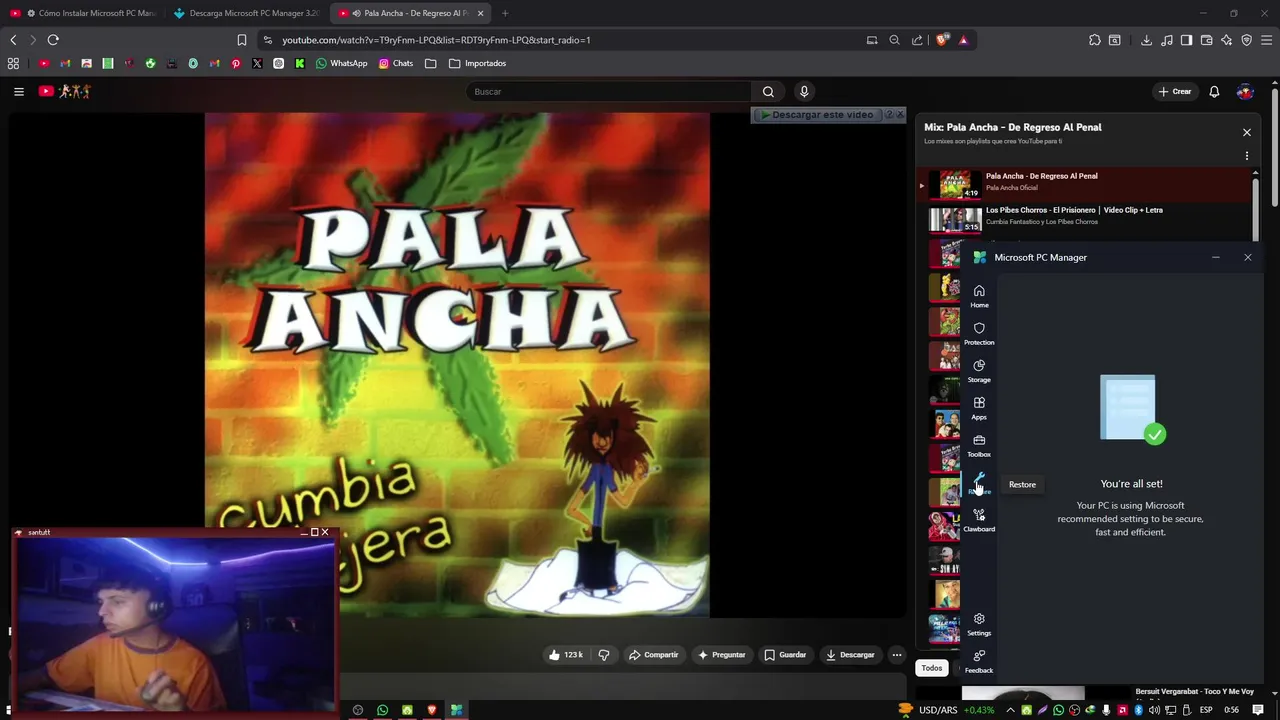Open WhatsApp from the Windows taskbar
Image resolution: width=1280 pixels, height=720 pixels.
(x=382, y=710)
